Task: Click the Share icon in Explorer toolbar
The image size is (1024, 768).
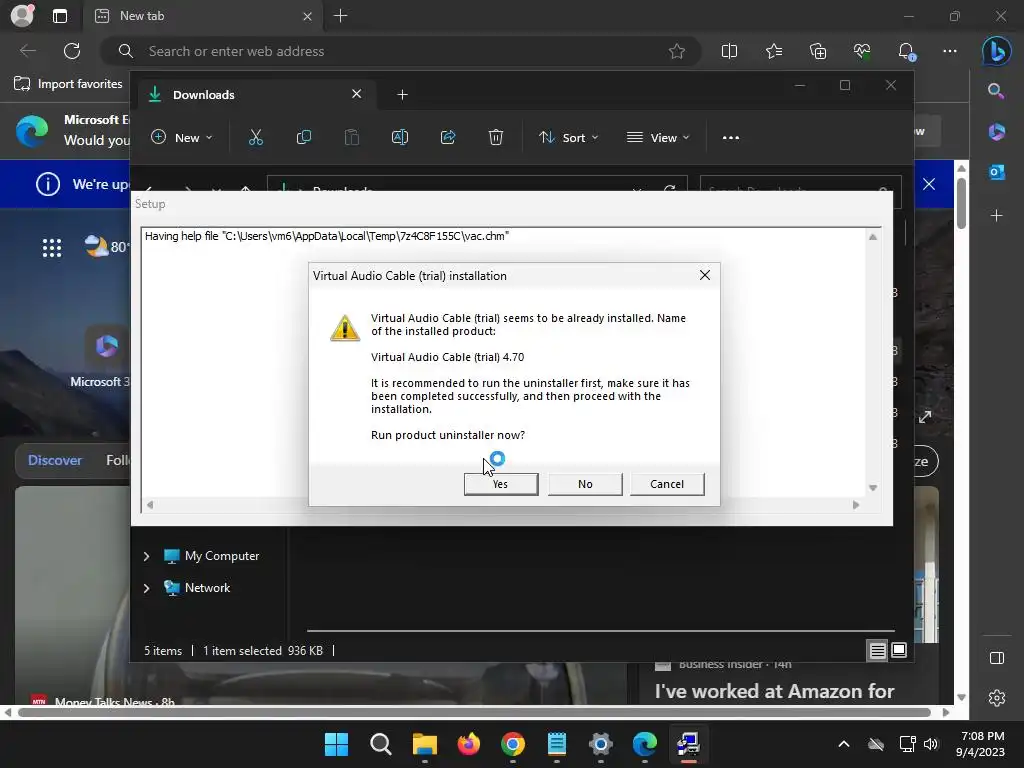Action: (x=448, y=137)
